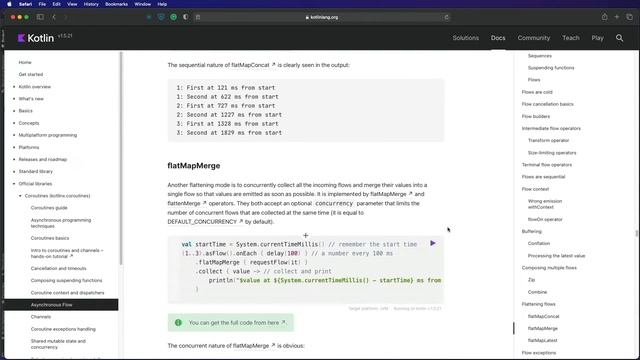Viewport: 640px width, 360px height.
Task: Click the left sidebar scrollbar
Action: [121, 158]
